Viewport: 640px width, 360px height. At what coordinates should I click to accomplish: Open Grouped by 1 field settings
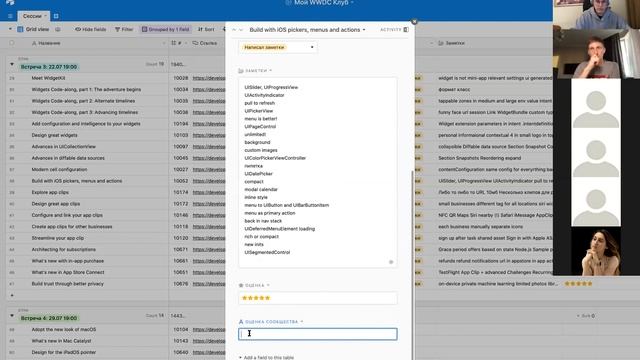(166, 29)
